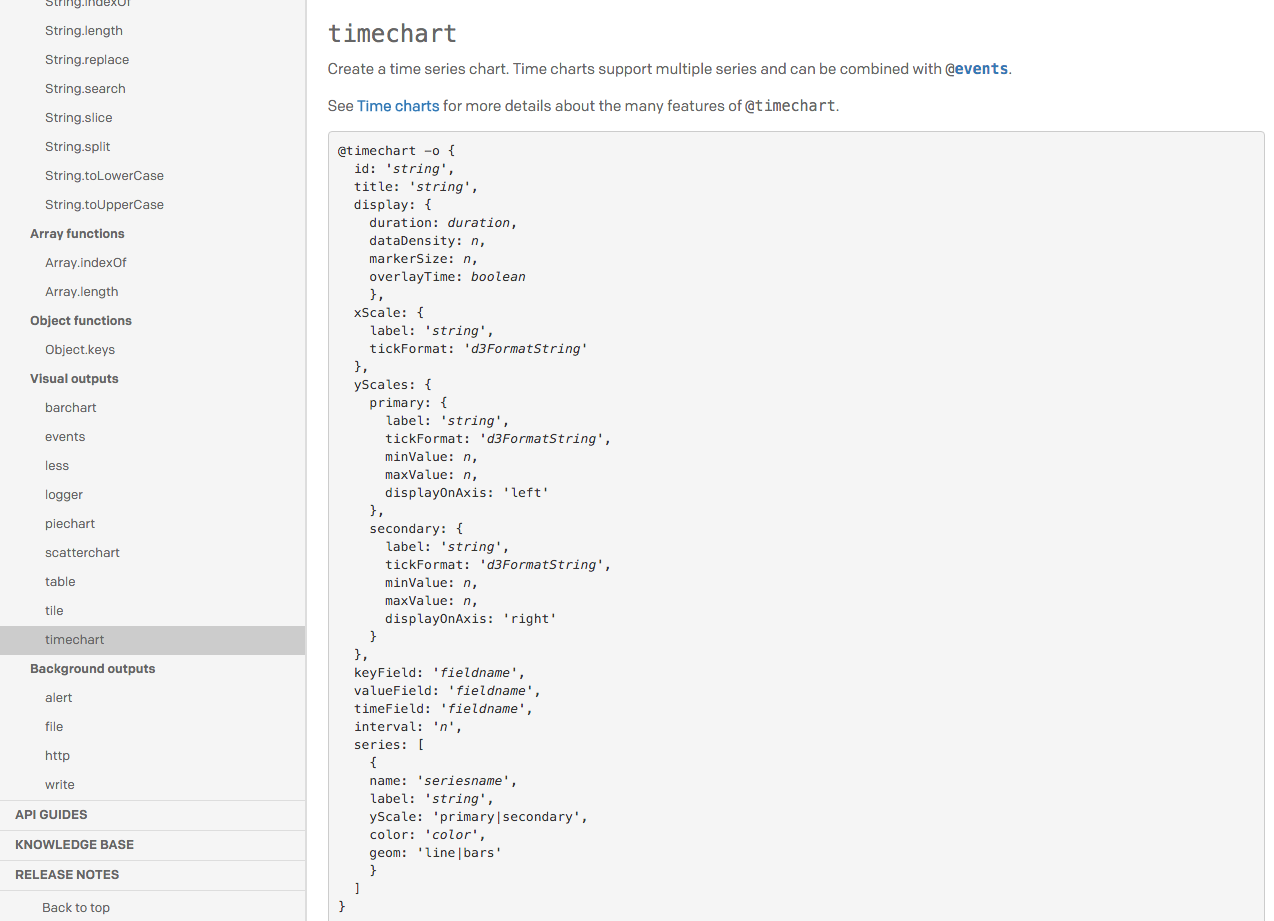Open scatterchart in Visual outputs

pos(82,553)
